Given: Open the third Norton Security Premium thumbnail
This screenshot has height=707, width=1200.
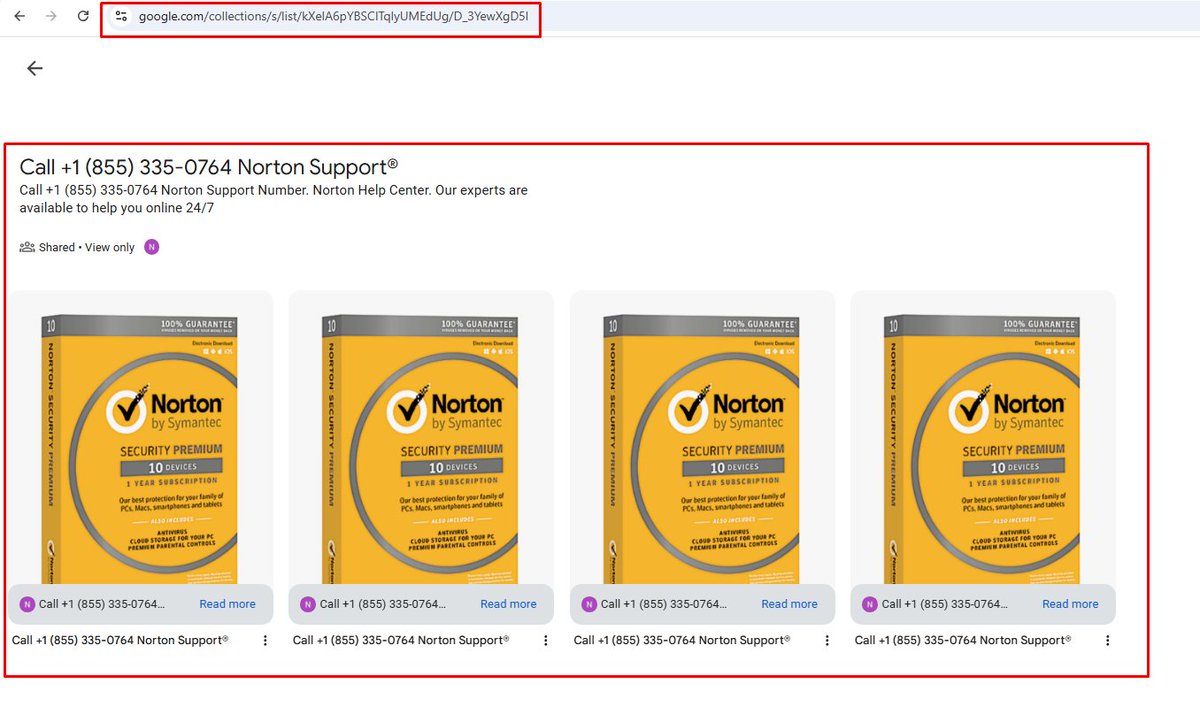Looking at the screenshot, I should pyautogui.click(x=702, y=437).
